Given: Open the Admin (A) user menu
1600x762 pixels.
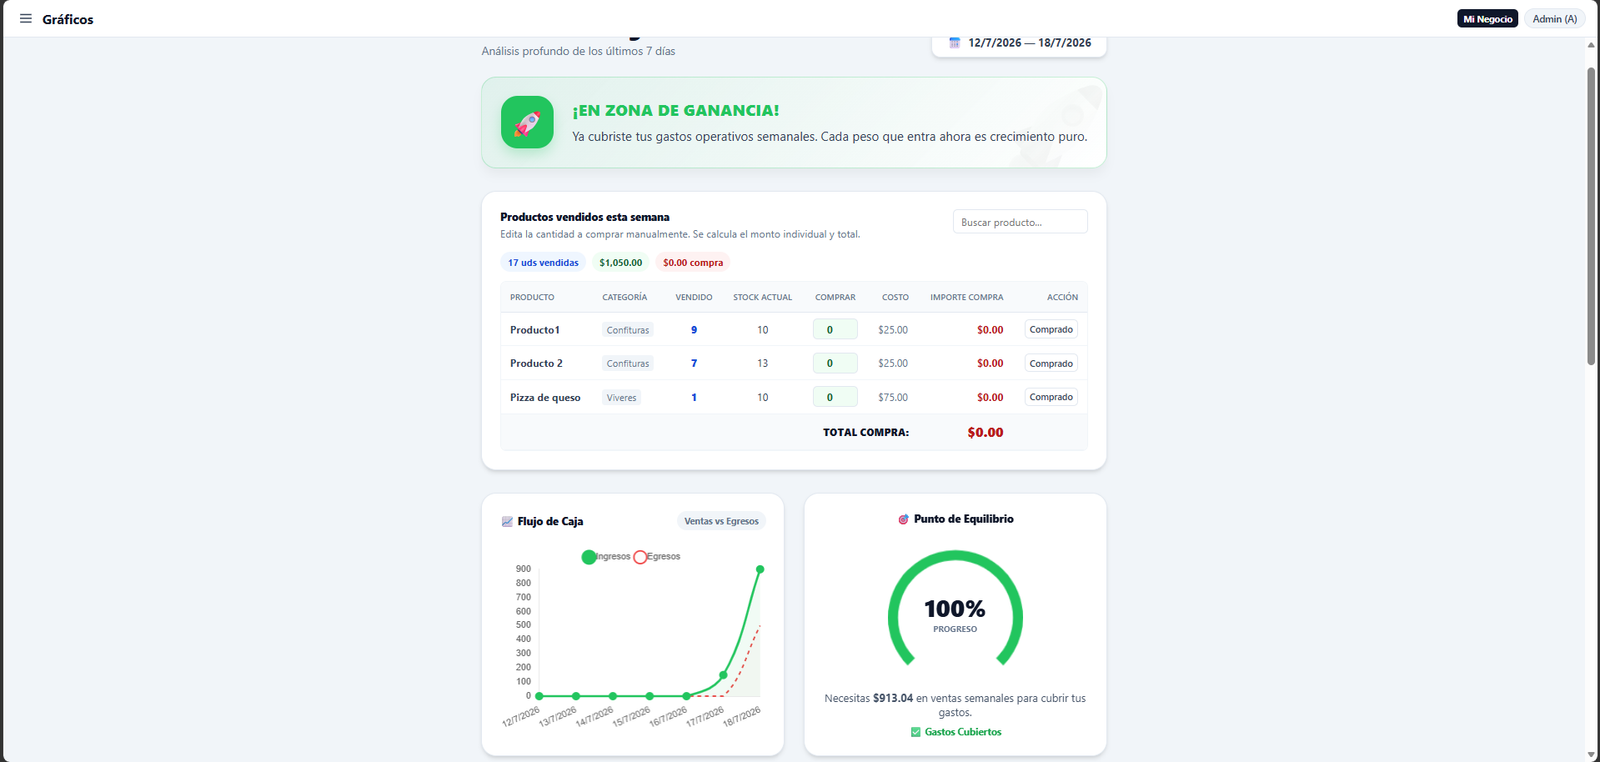Looking at the screenshot, I should click(1554, 19).
